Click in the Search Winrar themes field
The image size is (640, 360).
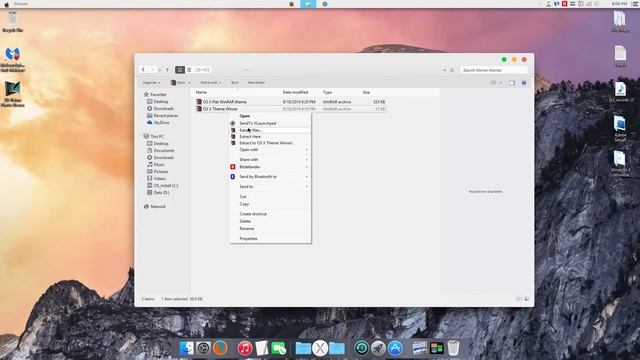point(494,70)
